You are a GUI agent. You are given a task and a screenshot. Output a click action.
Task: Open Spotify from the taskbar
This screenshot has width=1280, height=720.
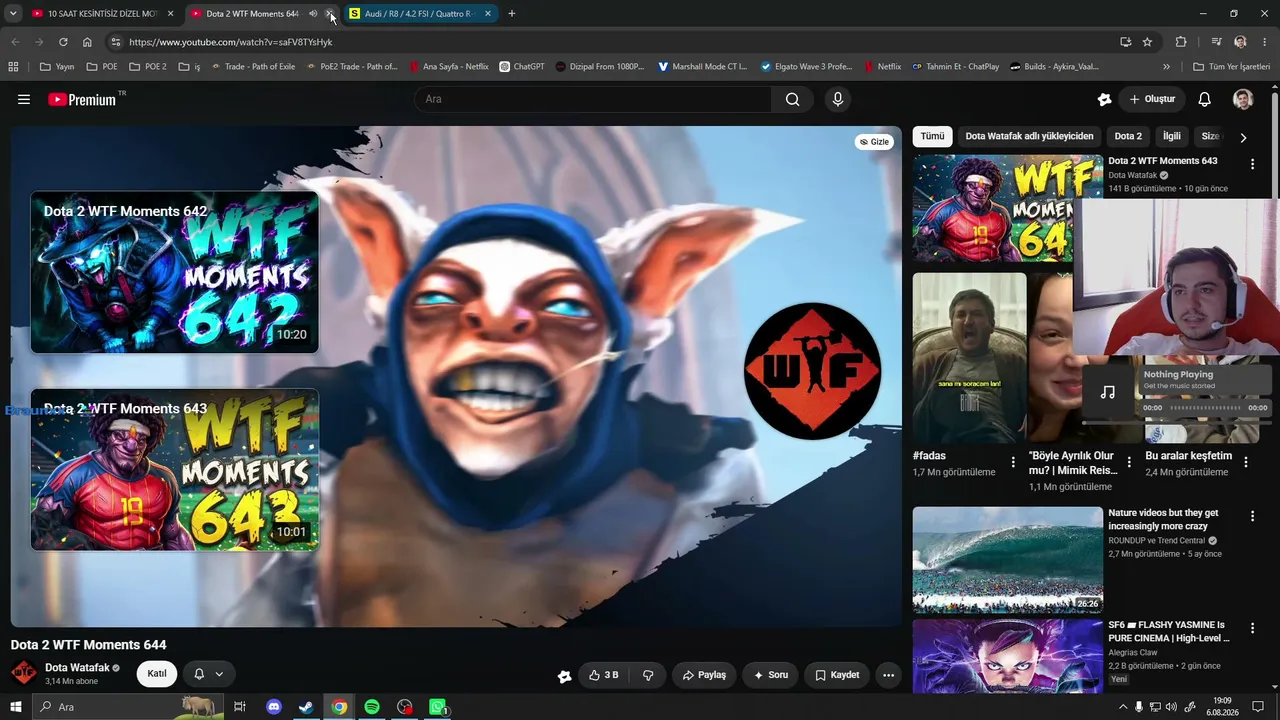pyautogui.click(x=372, y=707)
